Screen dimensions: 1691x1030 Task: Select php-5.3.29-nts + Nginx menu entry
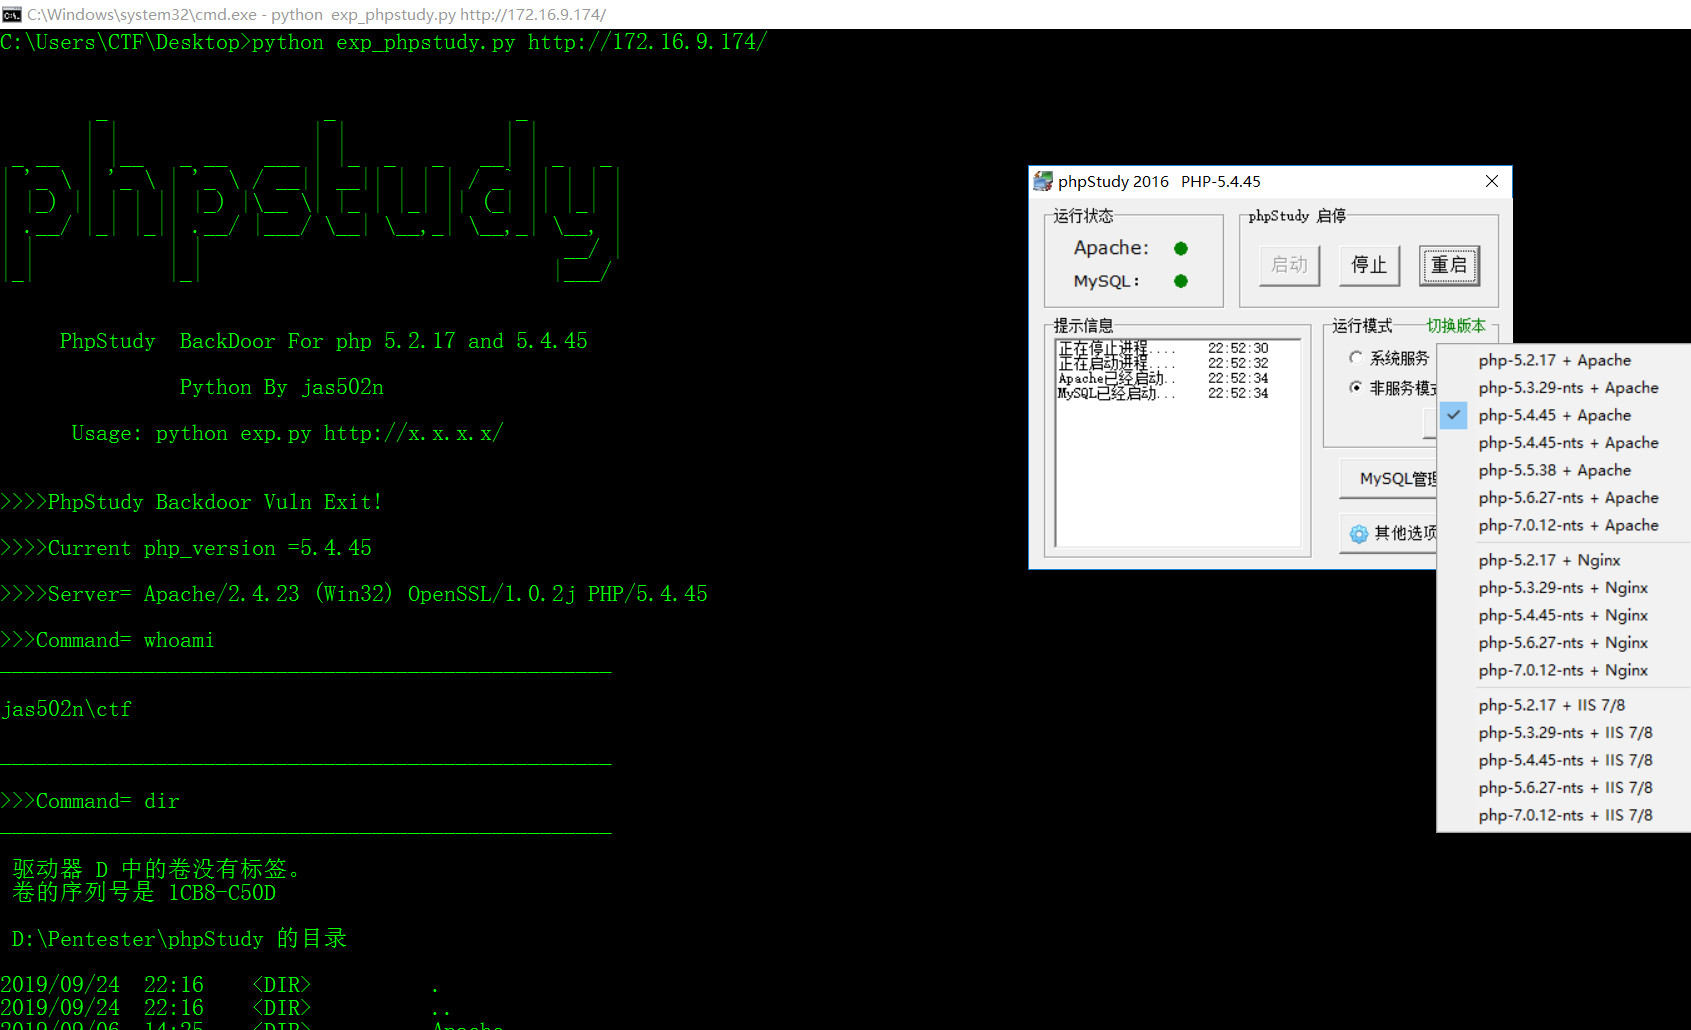pyautogui.click(x=1564, y=588)
